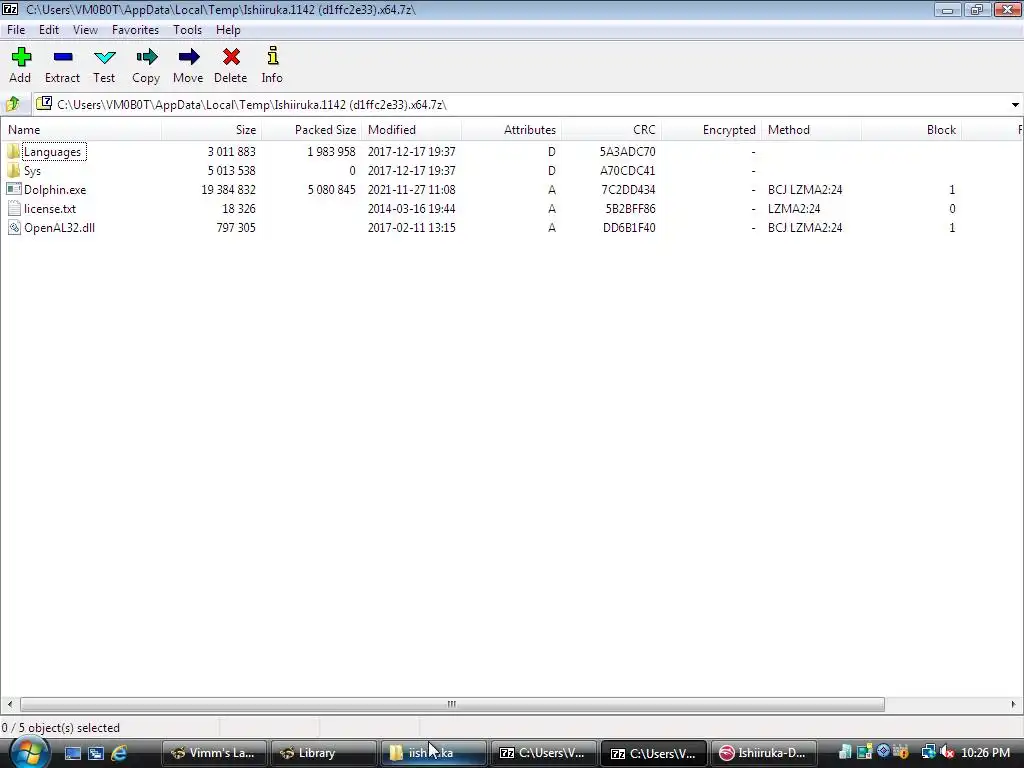Click the CRC value 7C2DD434

(628, 189)
